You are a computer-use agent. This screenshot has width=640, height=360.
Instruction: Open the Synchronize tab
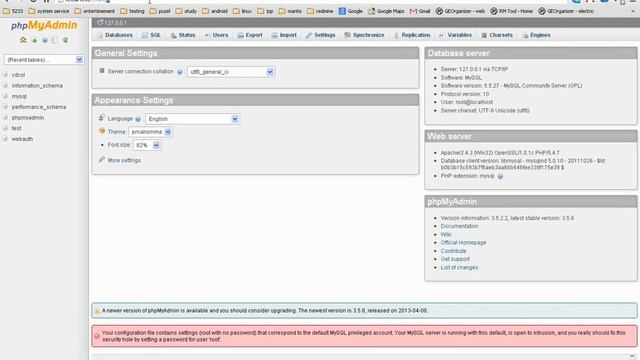coord(364,35)
